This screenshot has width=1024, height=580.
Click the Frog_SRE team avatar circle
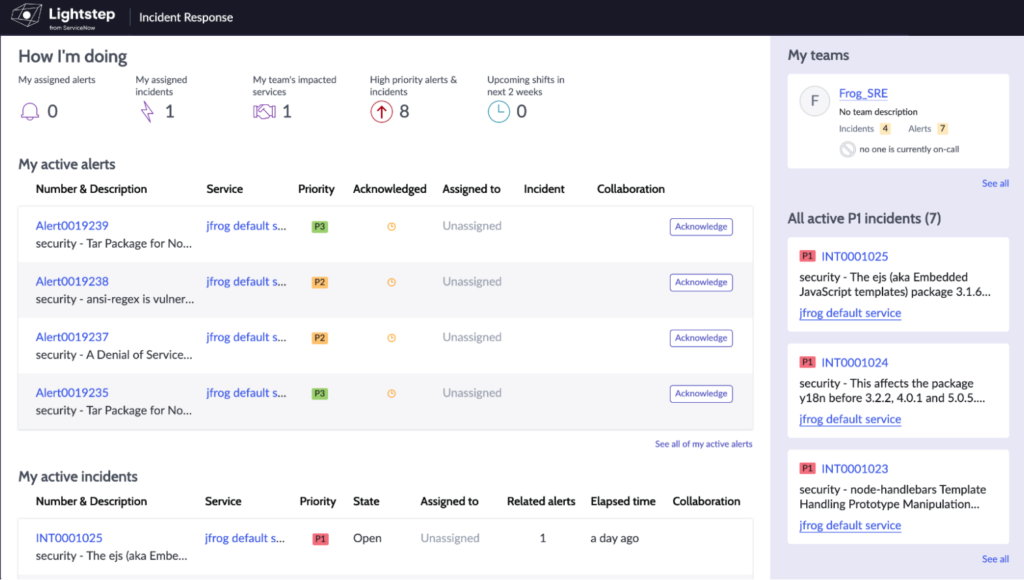pos(815,101)
